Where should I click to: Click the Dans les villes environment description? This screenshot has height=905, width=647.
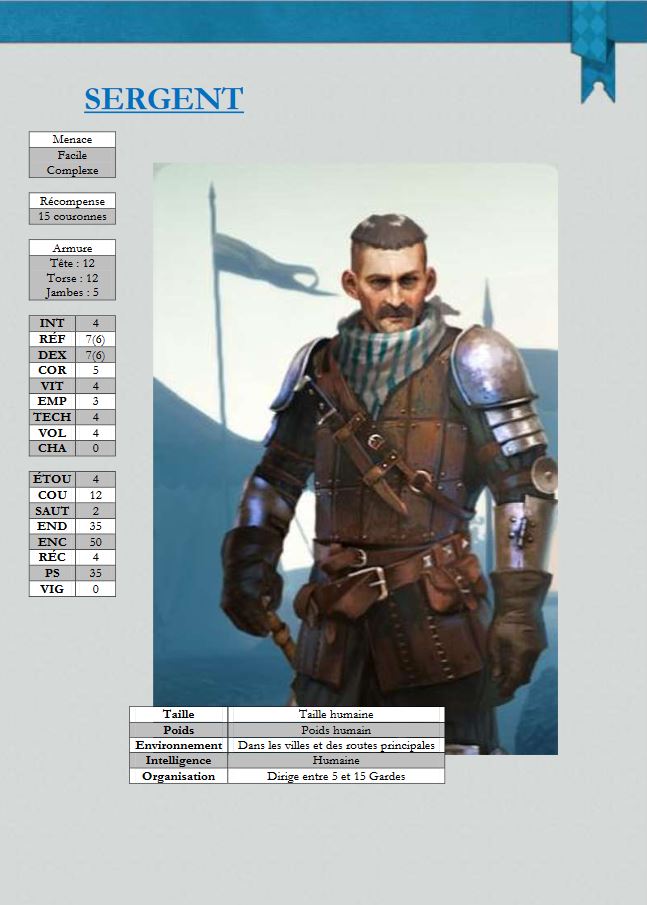point(336,745)
